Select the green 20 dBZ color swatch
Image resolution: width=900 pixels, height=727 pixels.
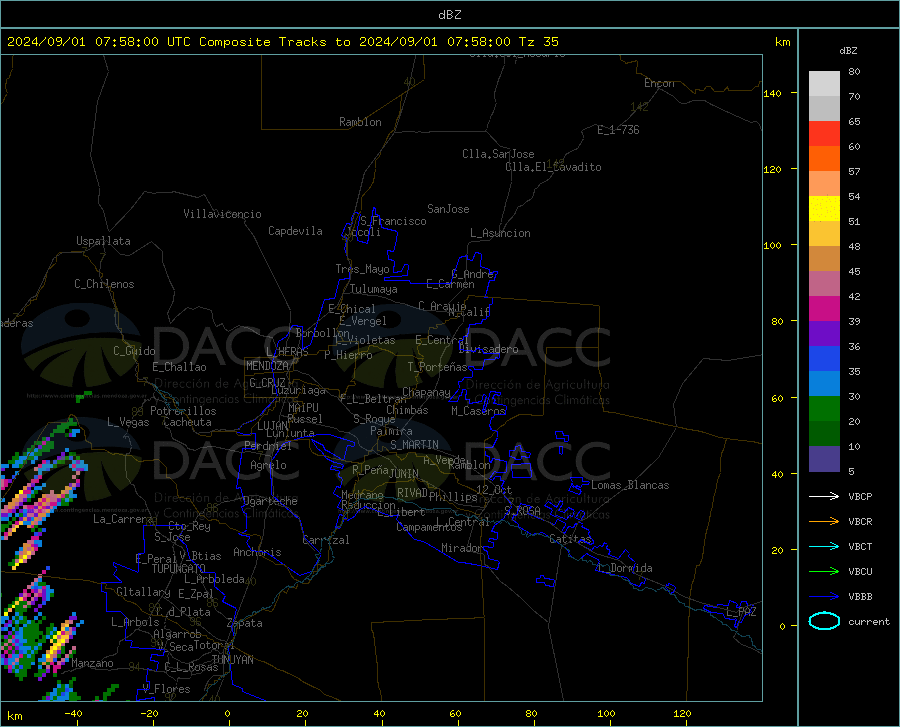tap(824, 409)
